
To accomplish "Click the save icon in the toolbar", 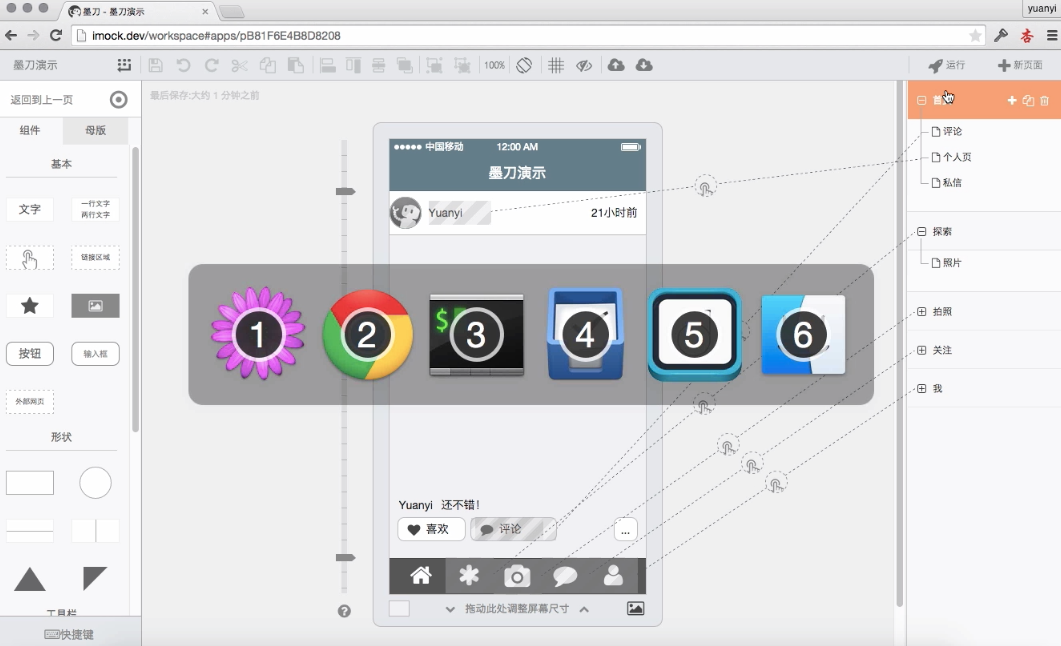I will 155,65.
